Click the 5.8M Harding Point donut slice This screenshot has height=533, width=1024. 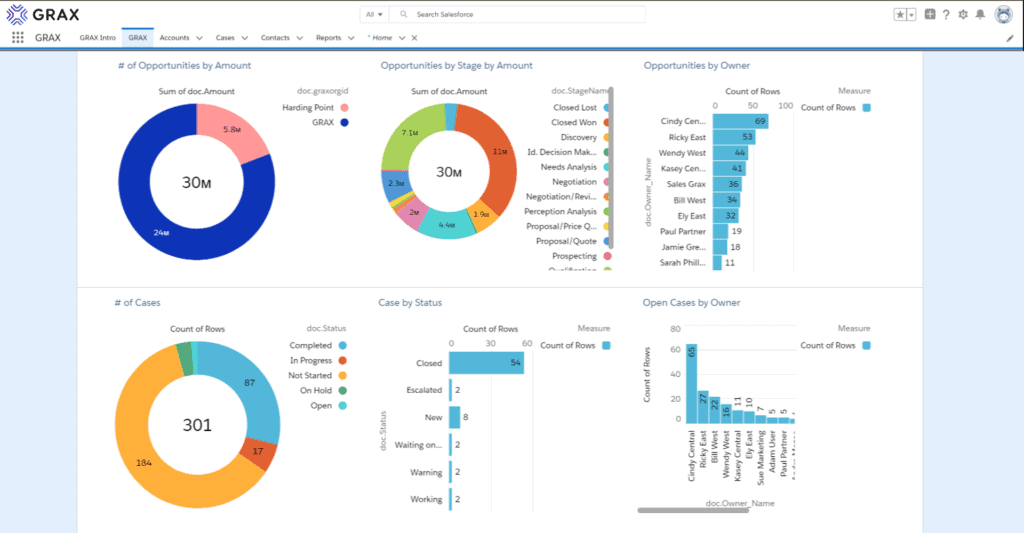pyautogui.click(x=230, y=129)
